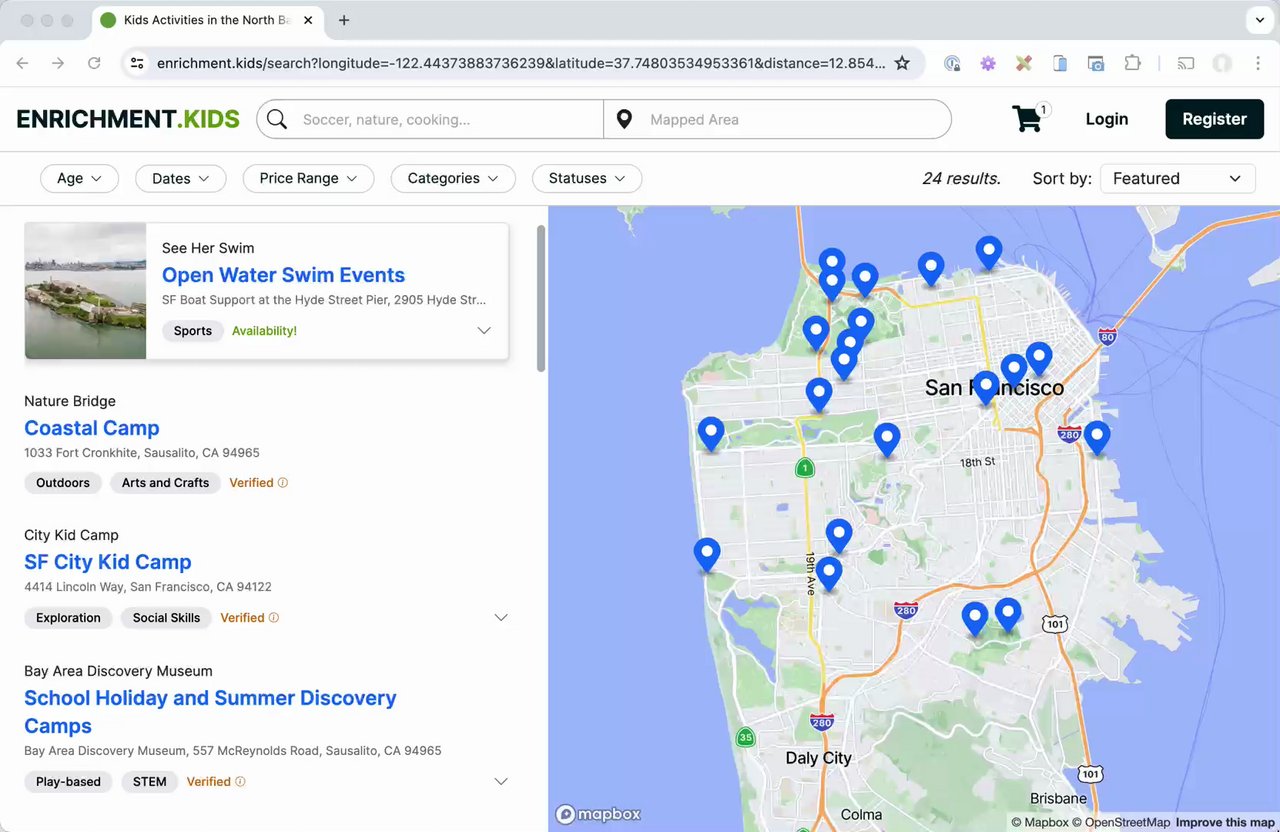The image size is (1280, 832).
Task: Open Chrome's three-dot menu
Action: 1258,63
